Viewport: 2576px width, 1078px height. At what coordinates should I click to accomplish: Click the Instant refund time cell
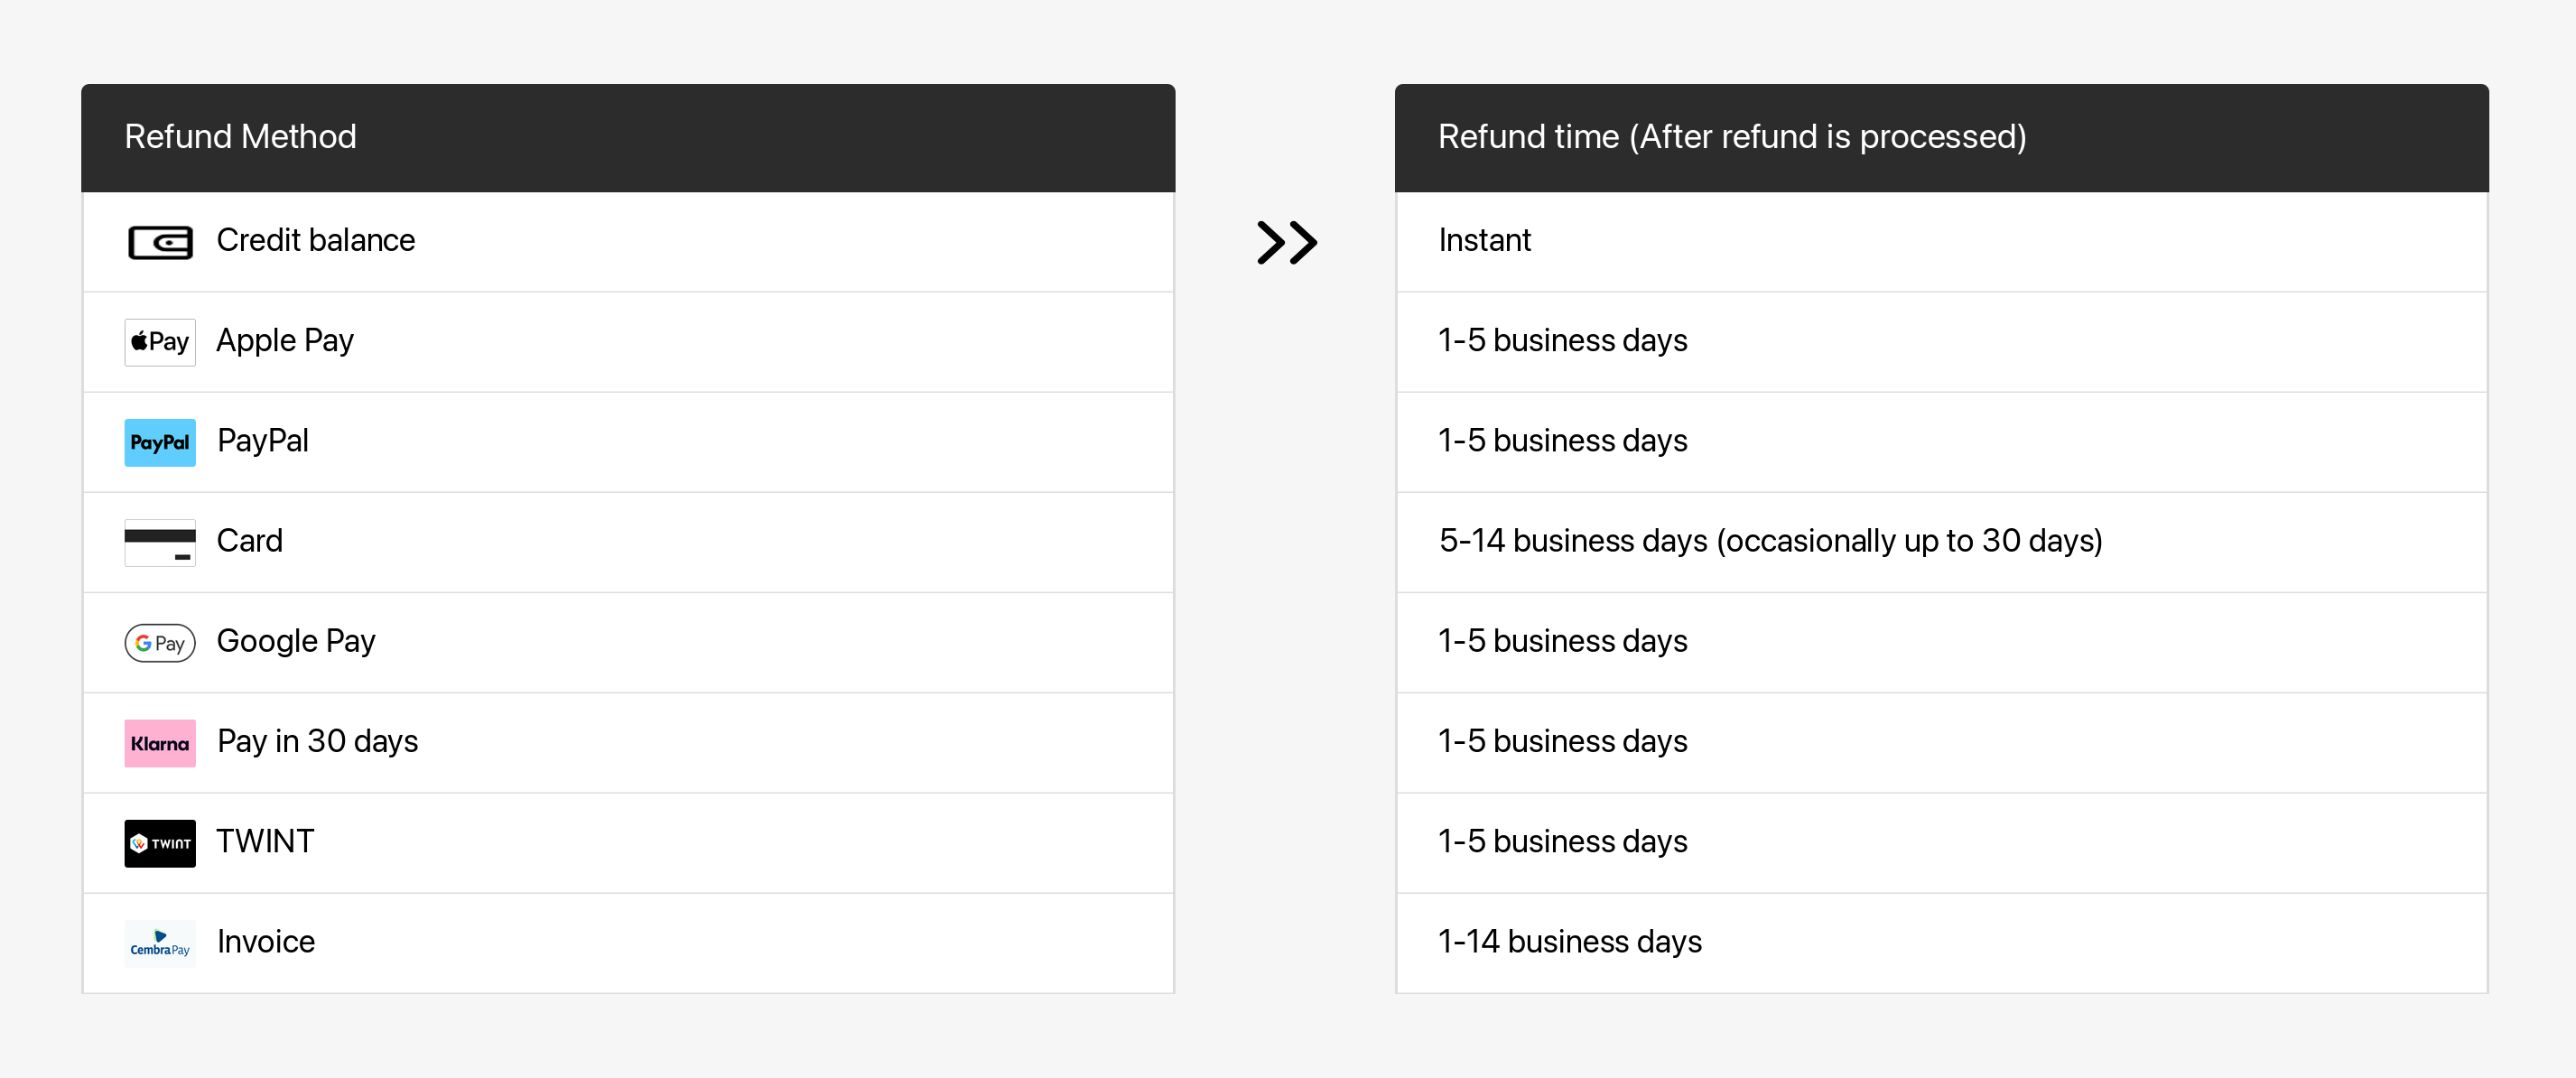tap(1484, 241)
